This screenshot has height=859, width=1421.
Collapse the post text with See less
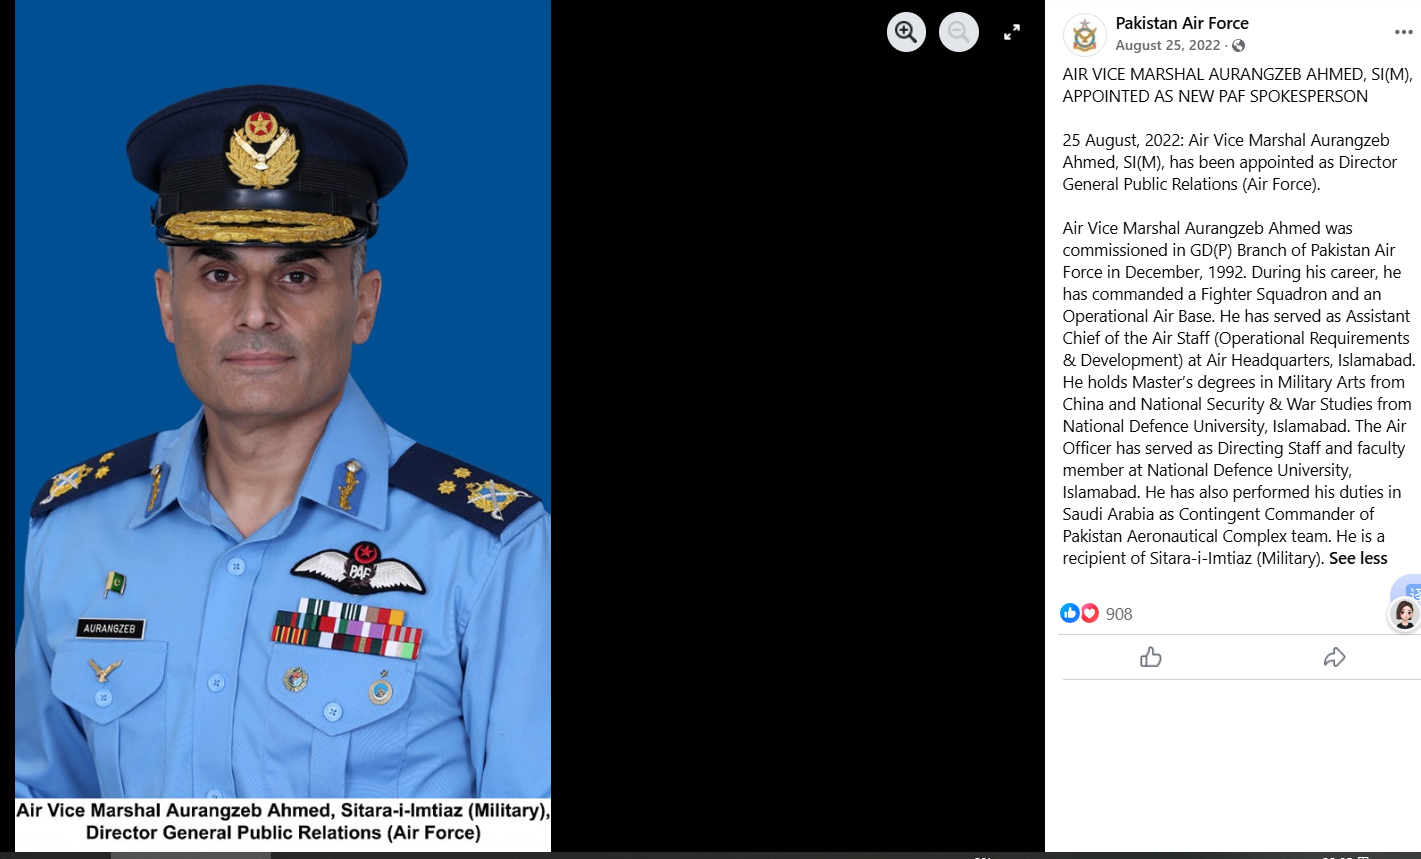pos(1358,558)
